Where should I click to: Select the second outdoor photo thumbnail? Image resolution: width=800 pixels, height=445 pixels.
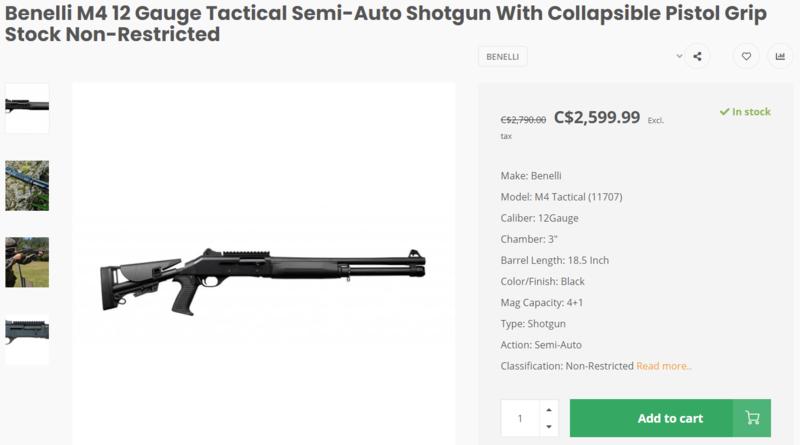coord(27,185)
